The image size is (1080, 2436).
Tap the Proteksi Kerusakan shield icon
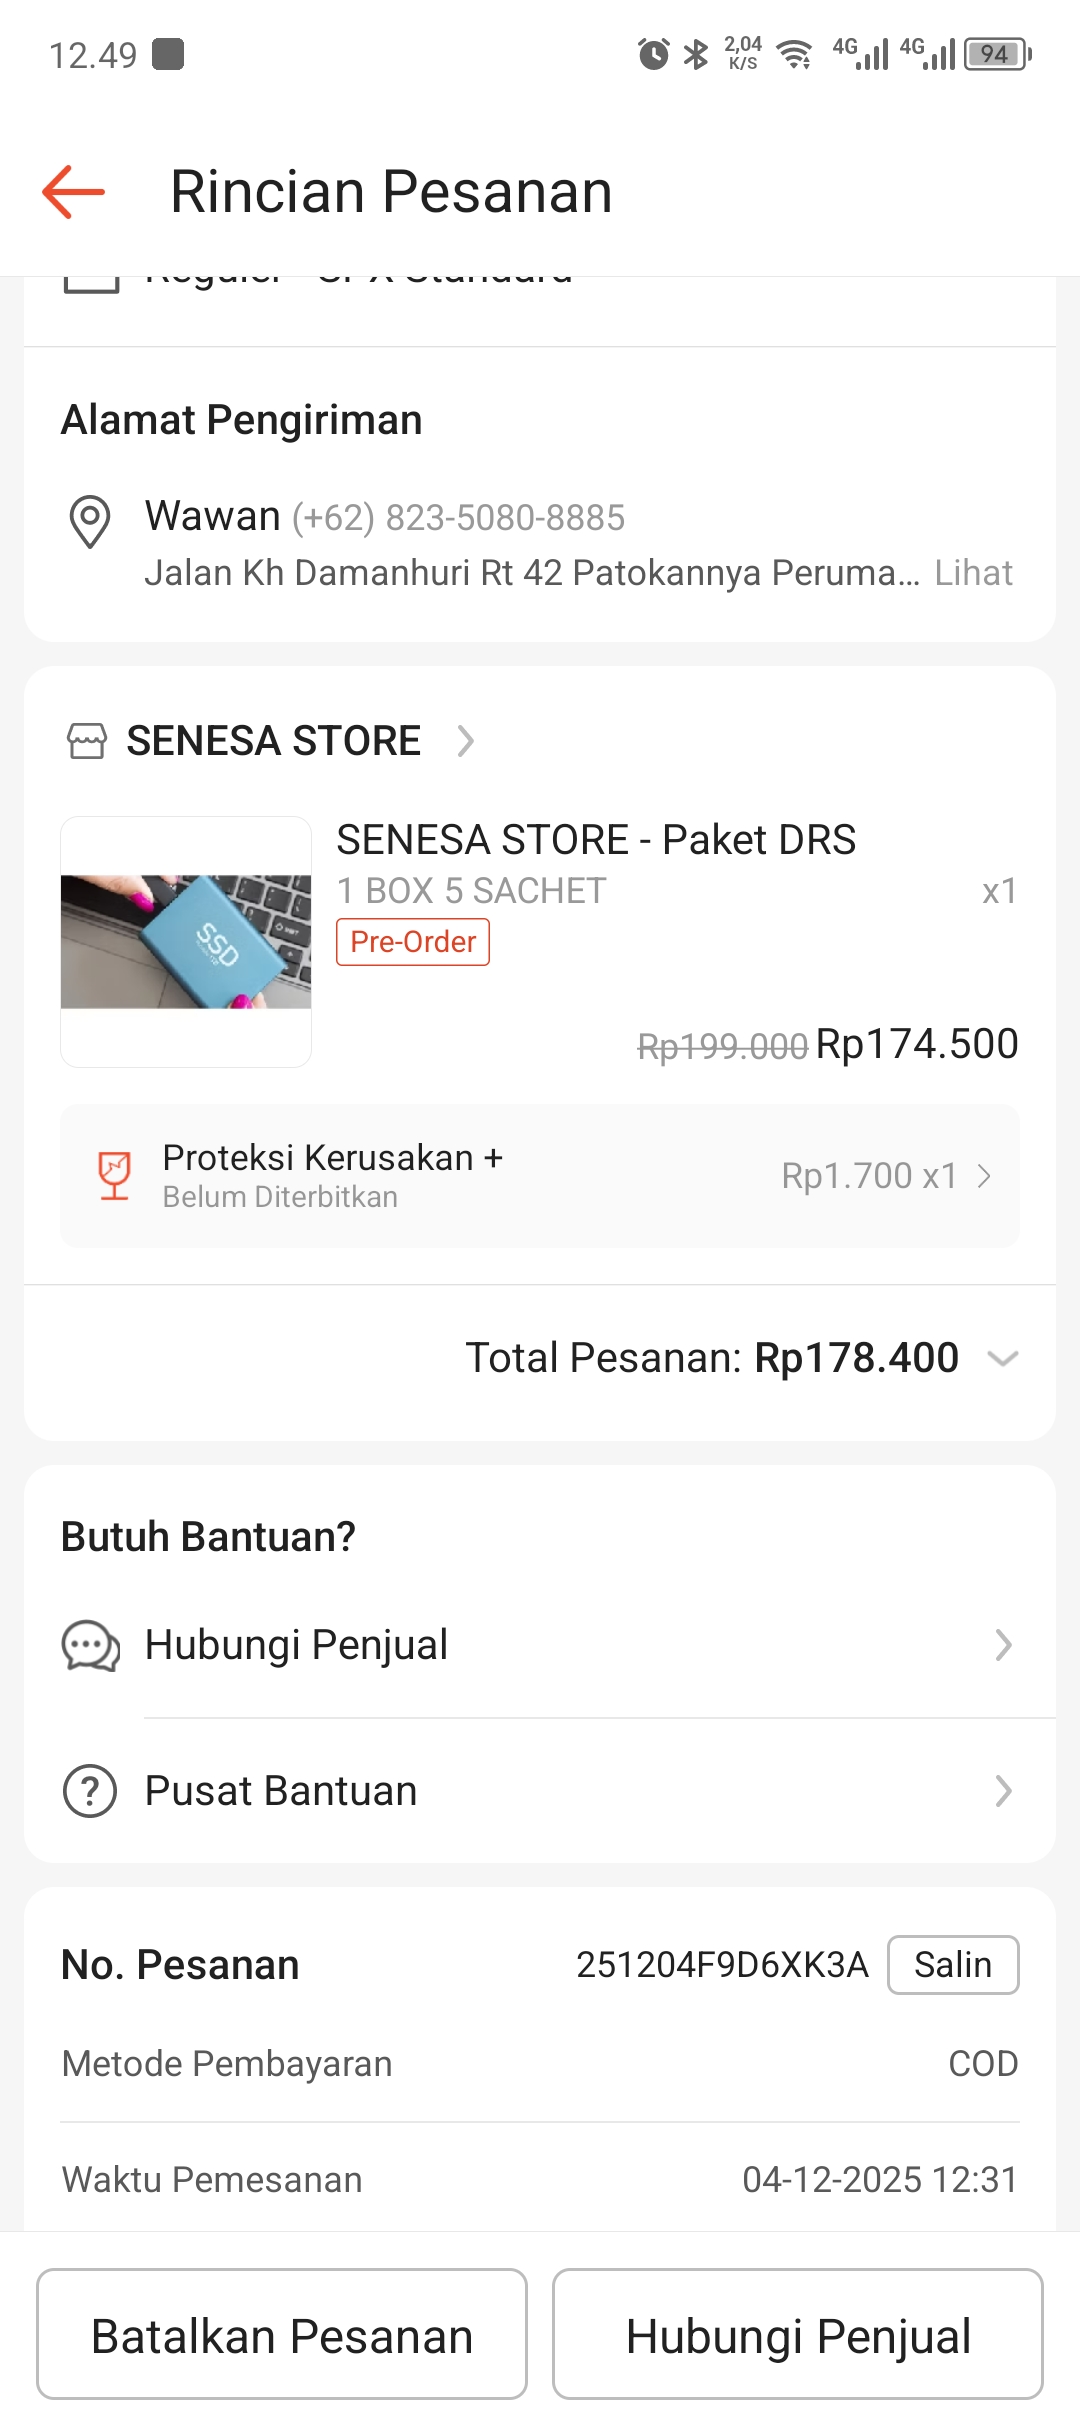pos(114,1175)
